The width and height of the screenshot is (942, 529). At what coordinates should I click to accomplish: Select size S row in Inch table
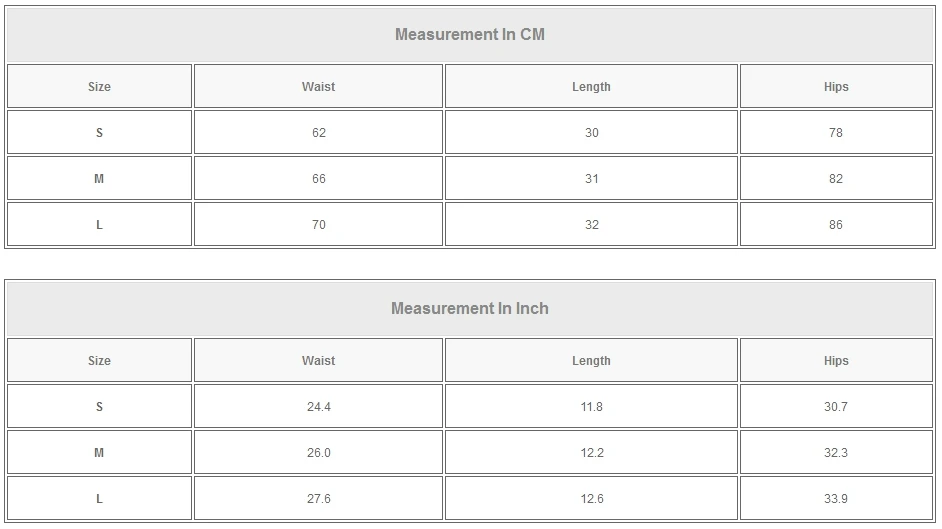99,407
